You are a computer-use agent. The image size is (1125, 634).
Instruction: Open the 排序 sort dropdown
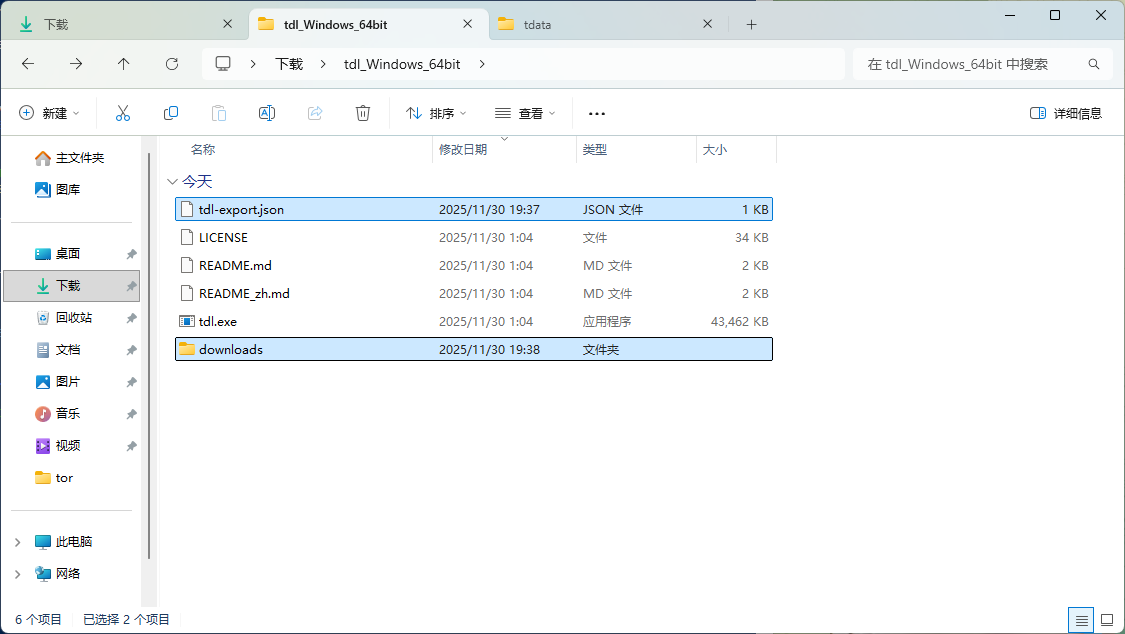(438, 113)
